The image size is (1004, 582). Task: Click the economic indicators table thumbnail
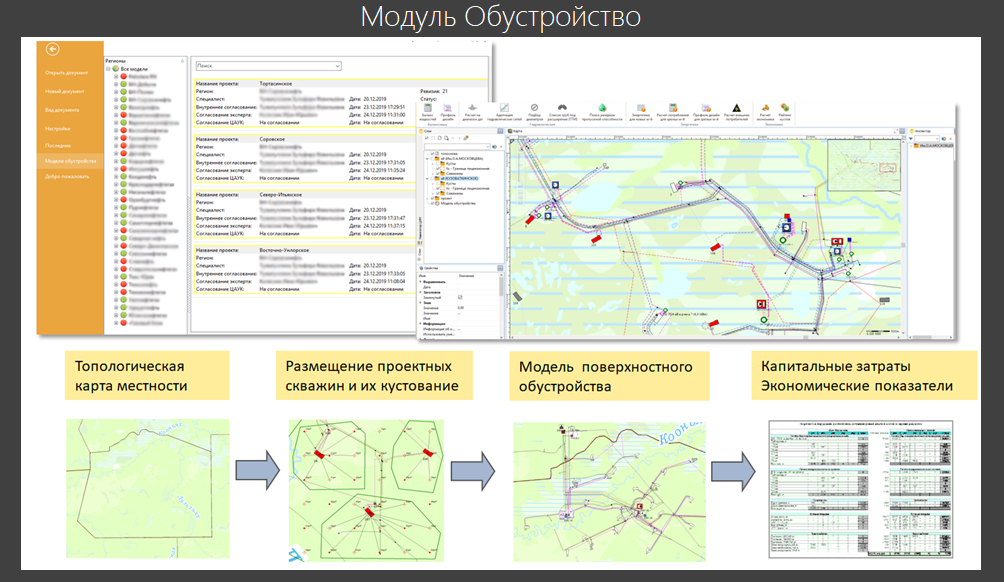pos(861,489)
